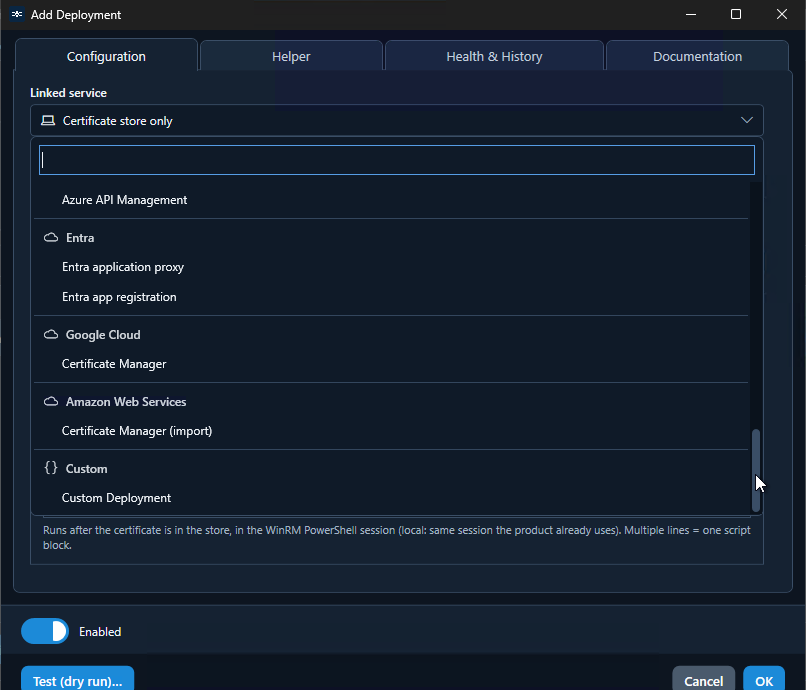This screenshot has width=806, height=690.
Task: Click the curly braces icon next to Custom
Action: [51, 468]
